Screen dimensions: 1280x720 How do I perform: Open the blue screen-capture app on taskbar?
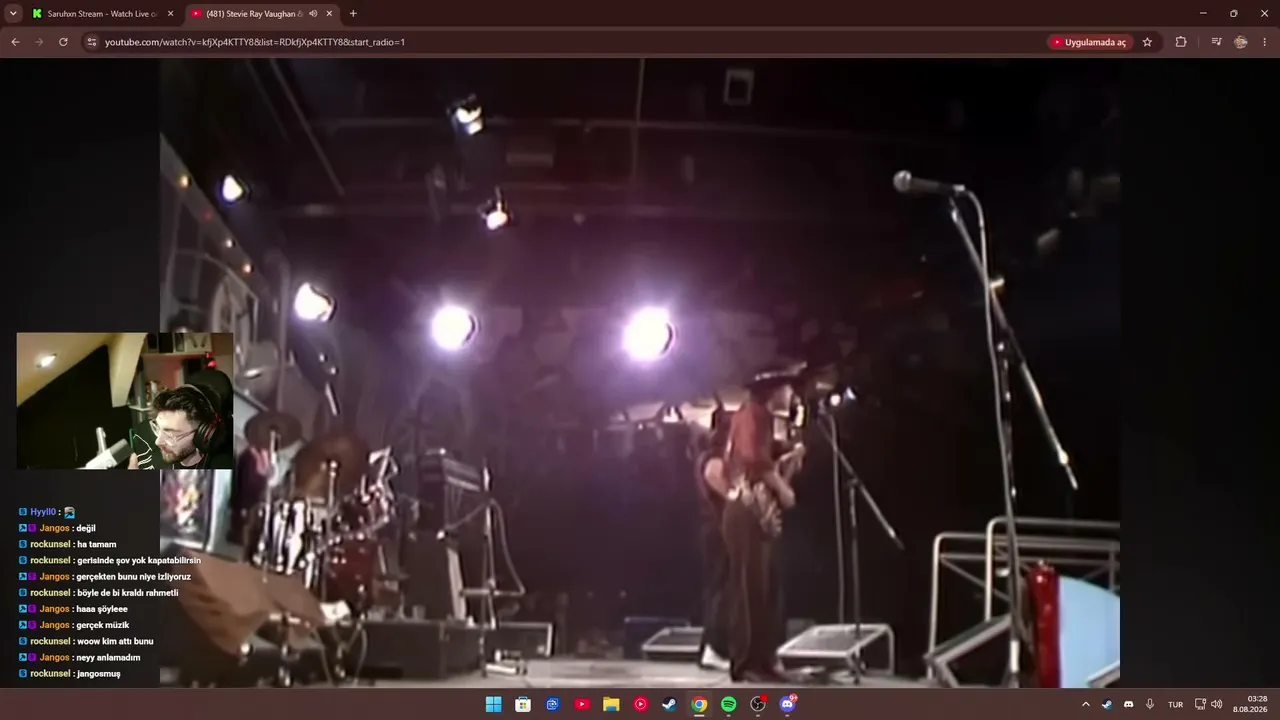coord(552,704)
